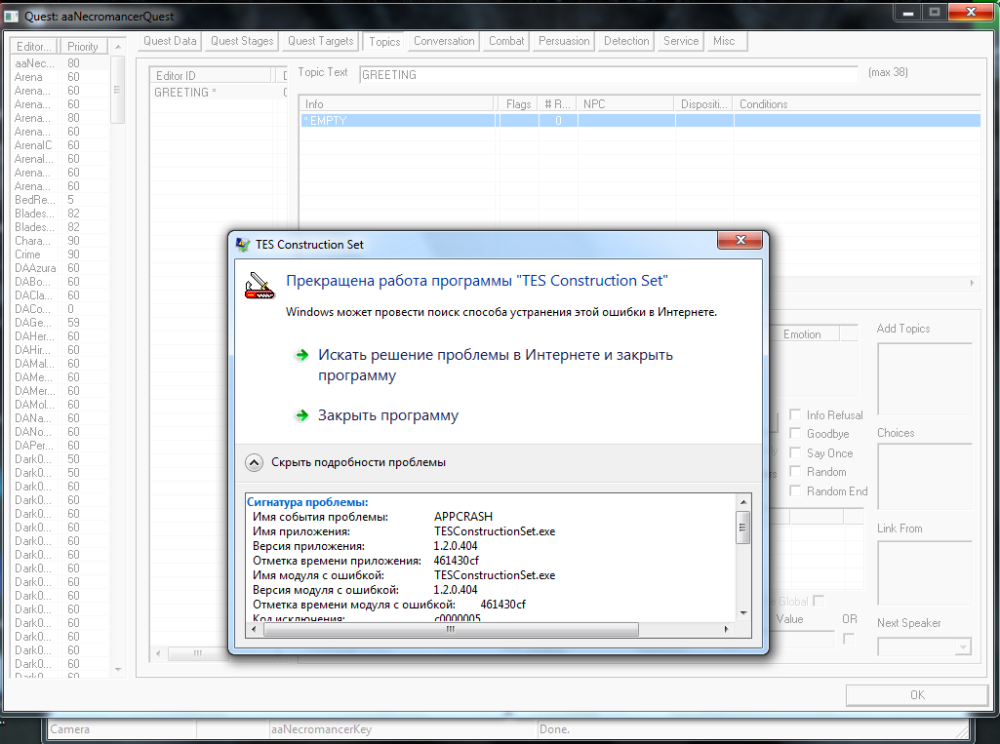The height and width of the screenshot is (744, 1000).
Task: Click the Info column header
Action: coord(399,104)
